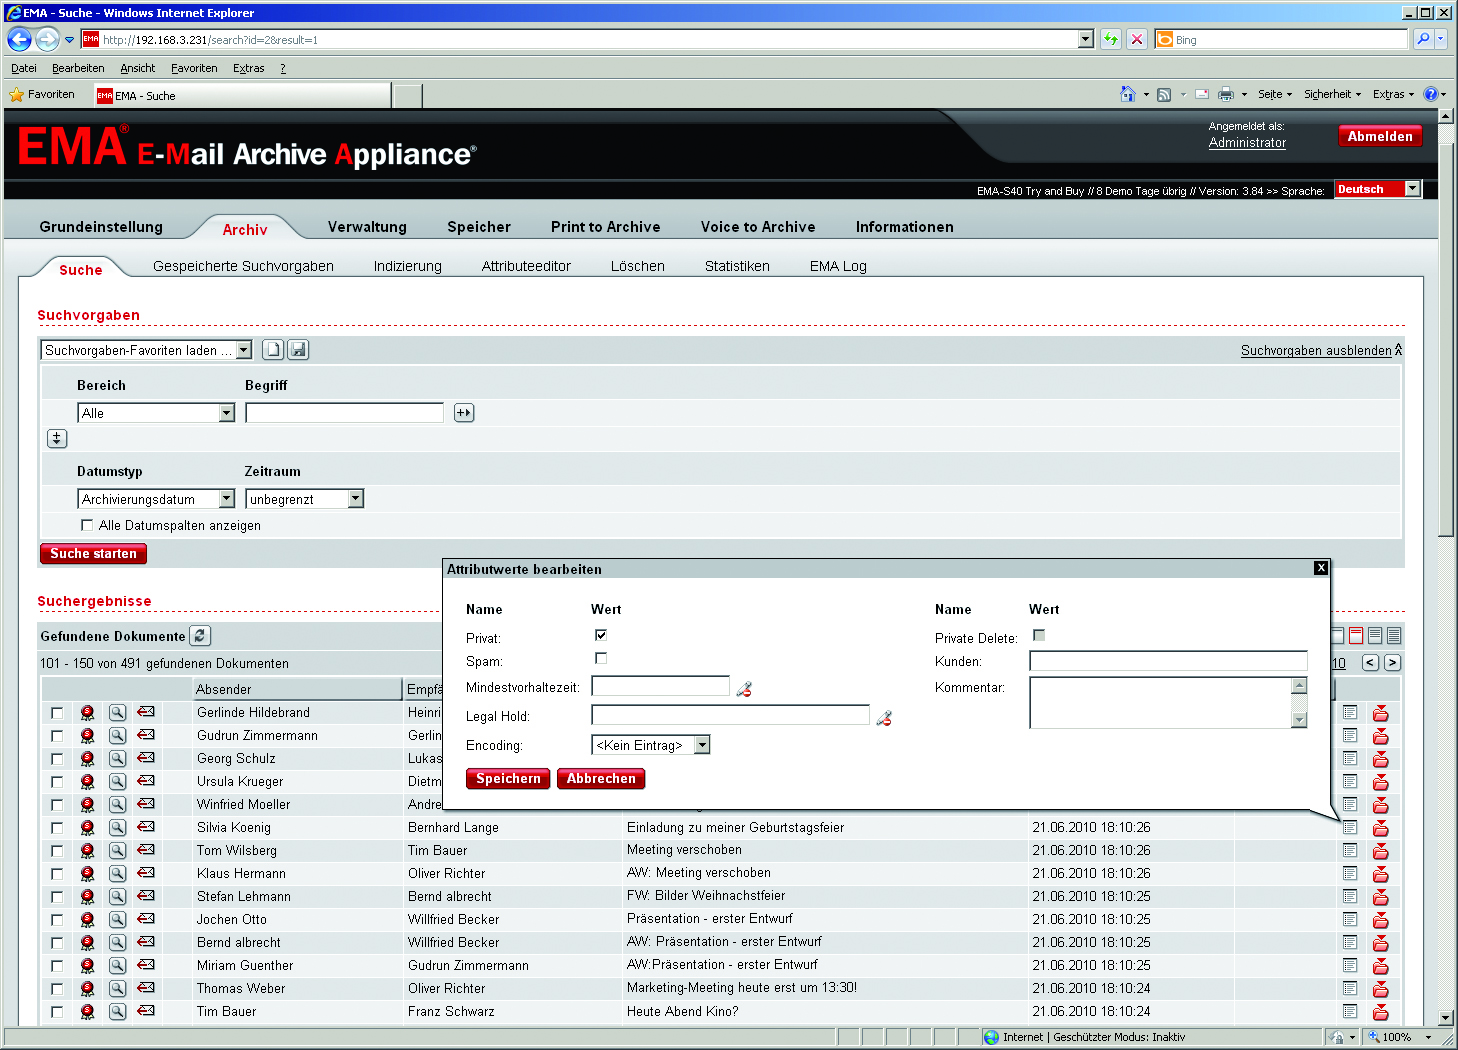This screenshot has width=1458, height=1050.
Task: Click into the Kunden text field
Action: pos(1168,661)
